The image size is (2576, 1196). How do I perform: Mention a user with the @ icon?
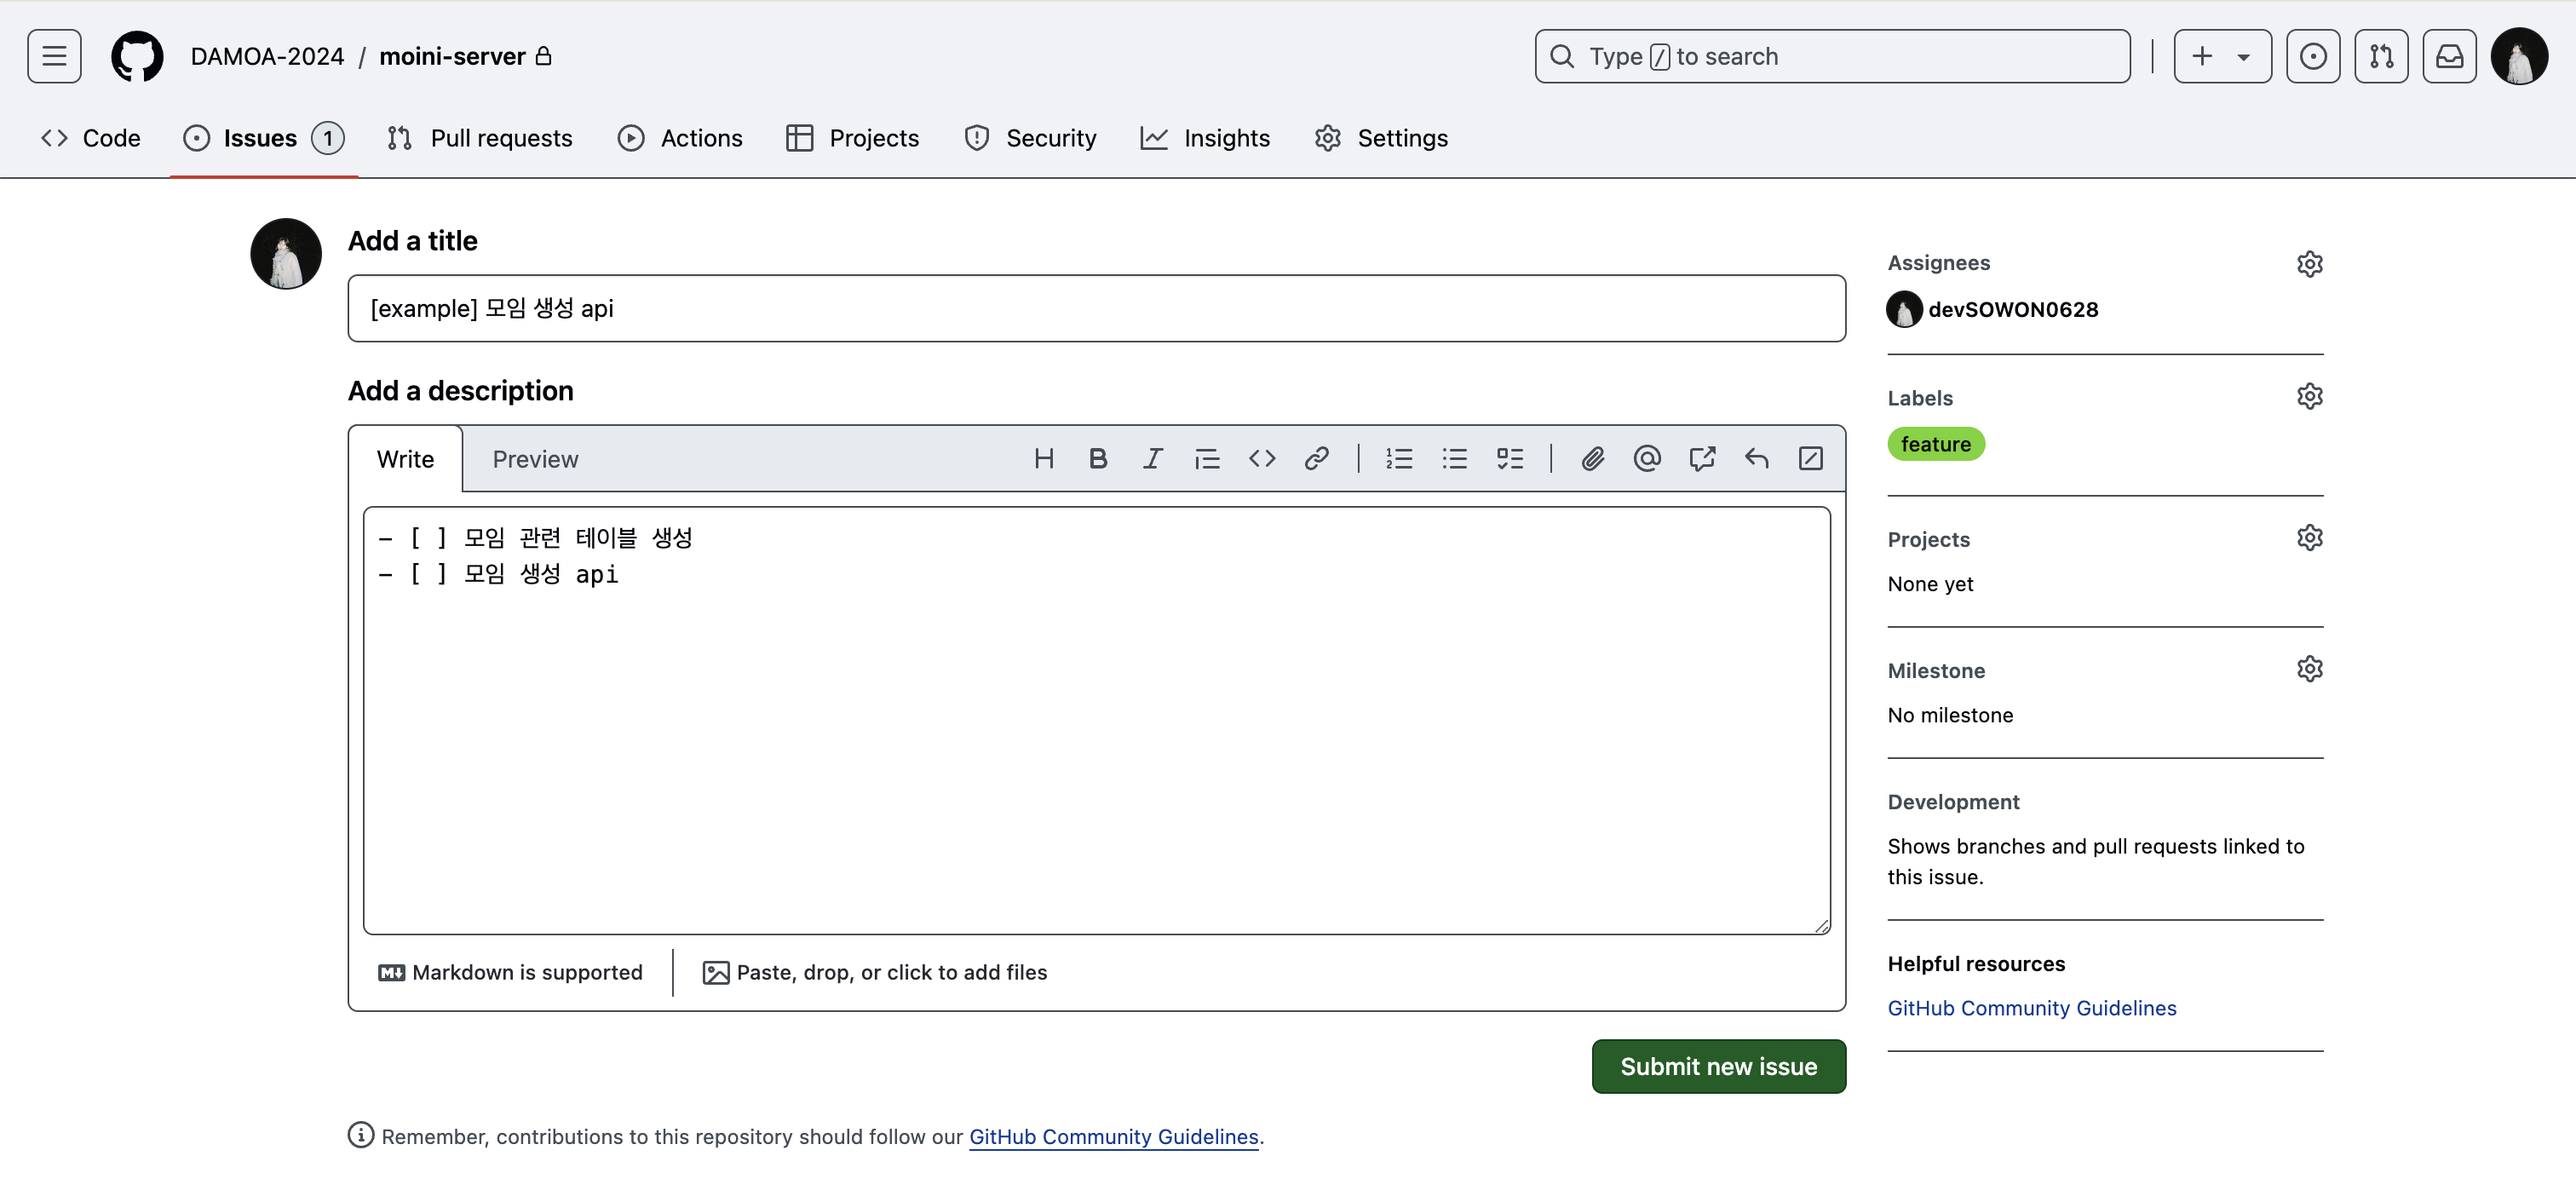(1647, 458)
